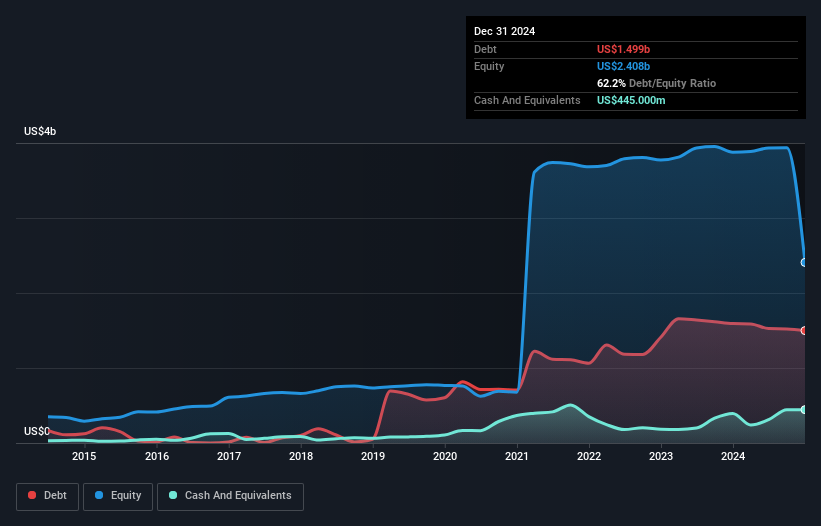
Task: Click the Debt row label in tooltip
Action: pos(485,49)
